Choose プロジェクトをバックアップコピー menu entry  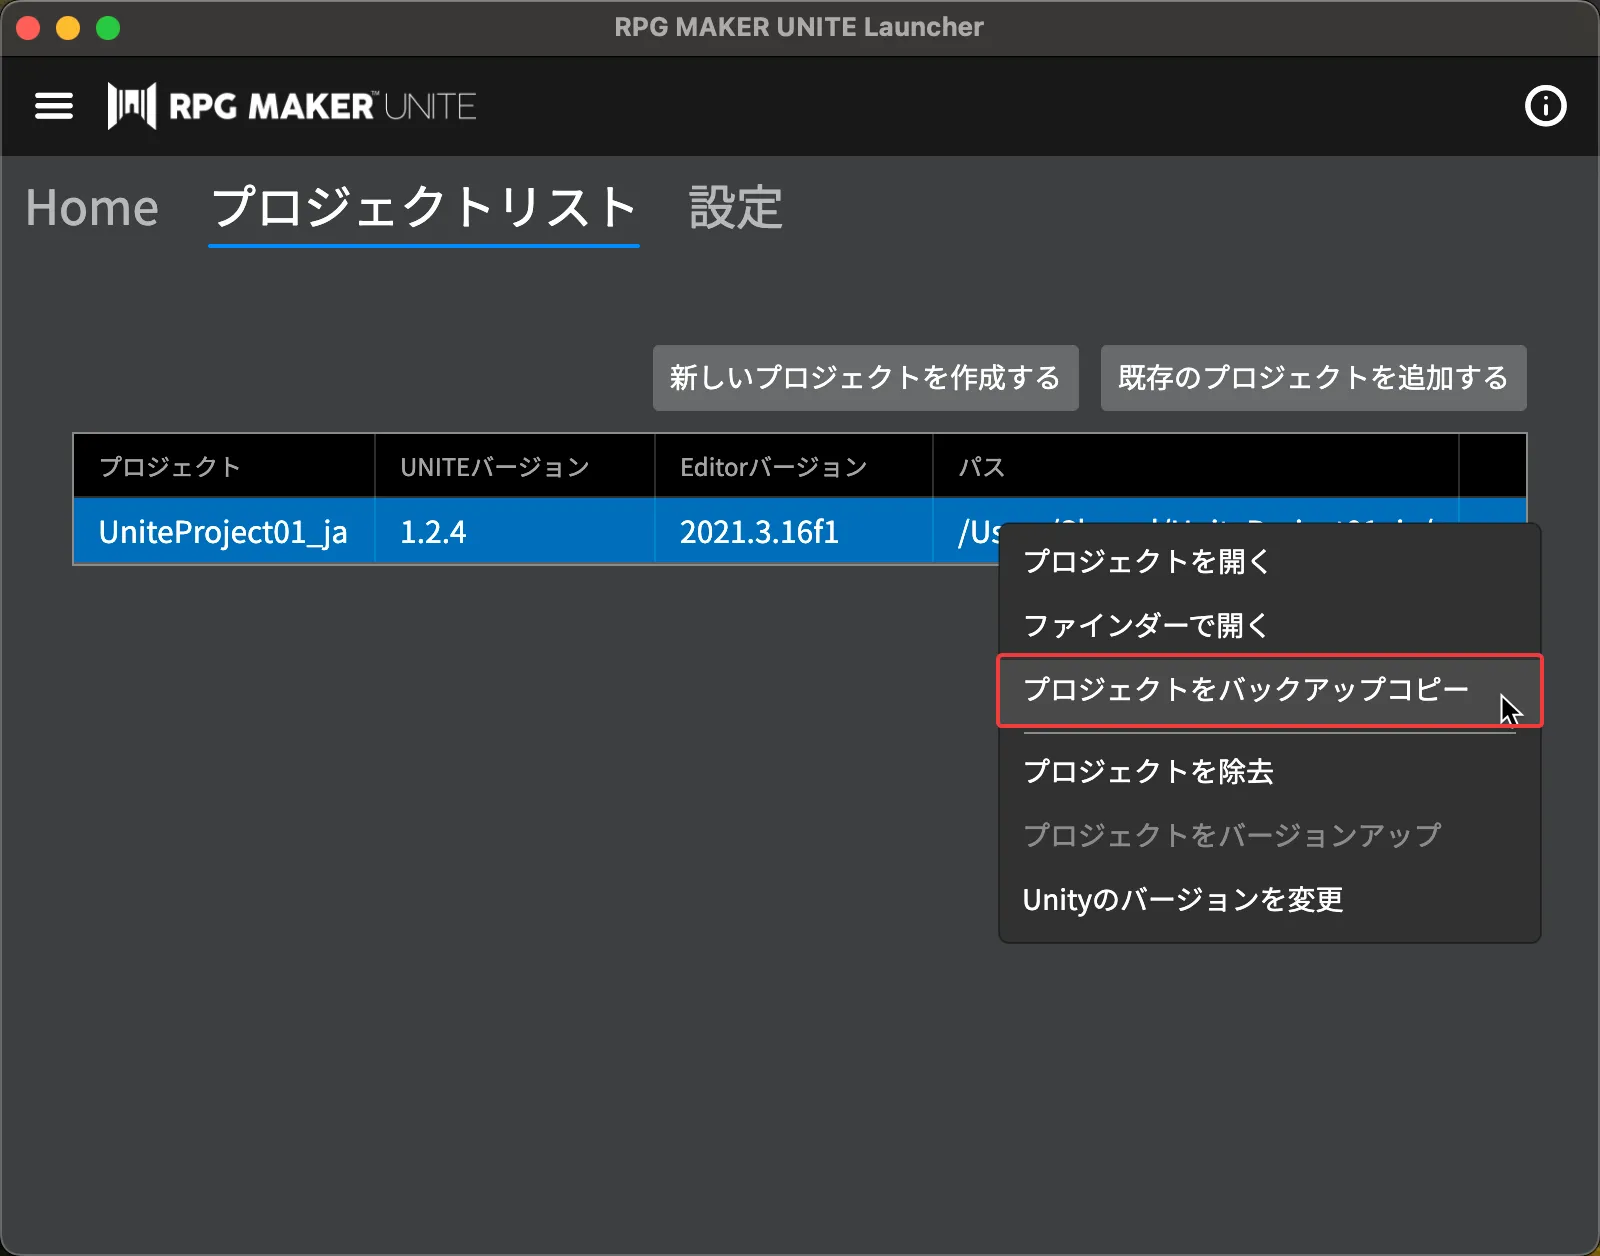point(1246,690)
